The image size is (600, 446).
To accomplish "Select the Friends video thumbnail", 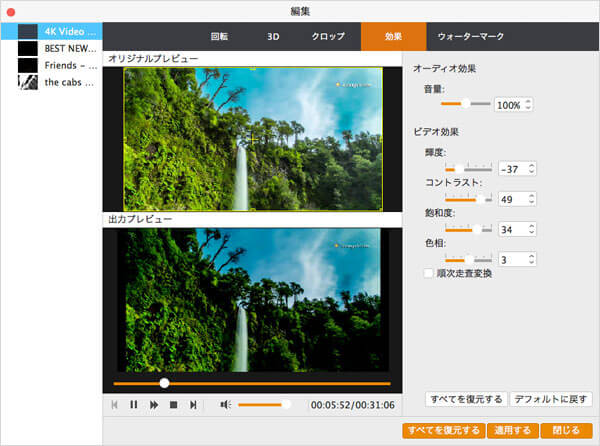I will coord(28,65).
